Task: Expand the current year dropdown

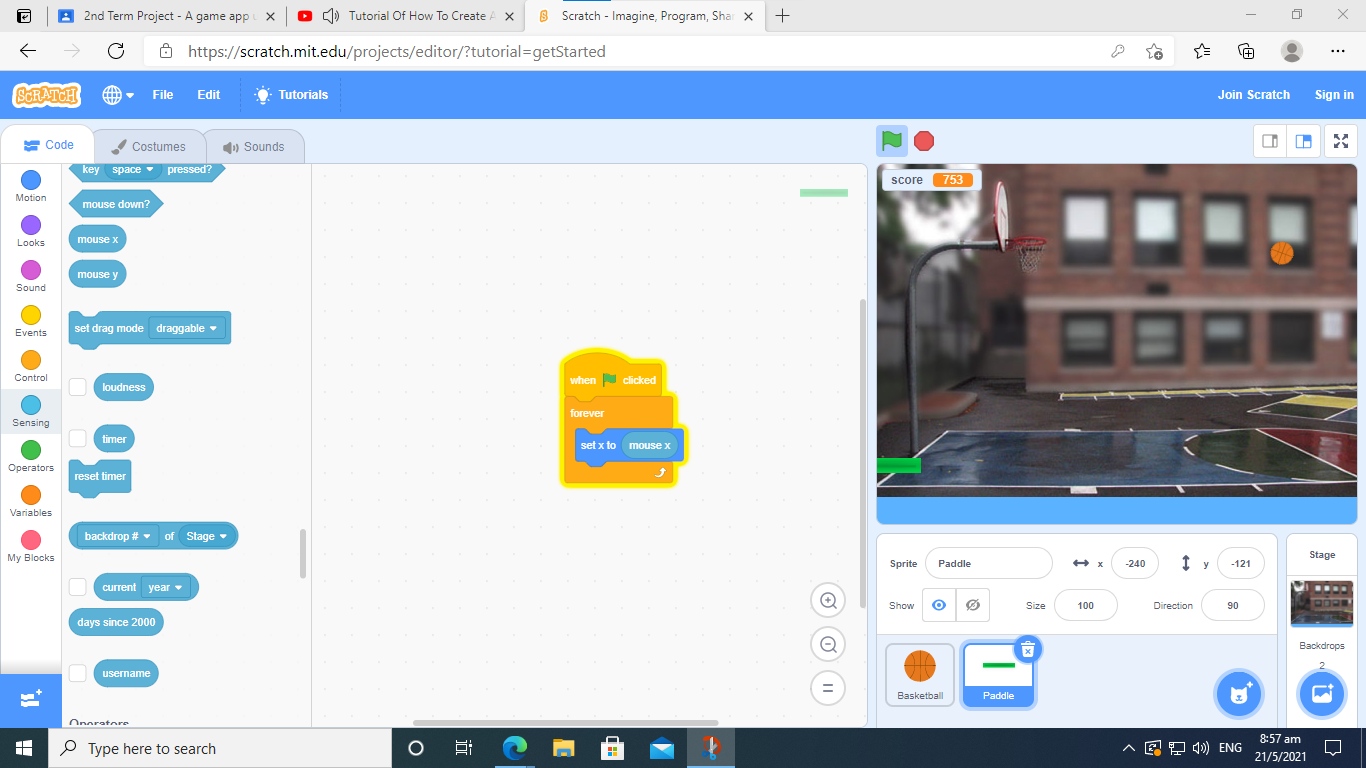Action: (167, 587)
